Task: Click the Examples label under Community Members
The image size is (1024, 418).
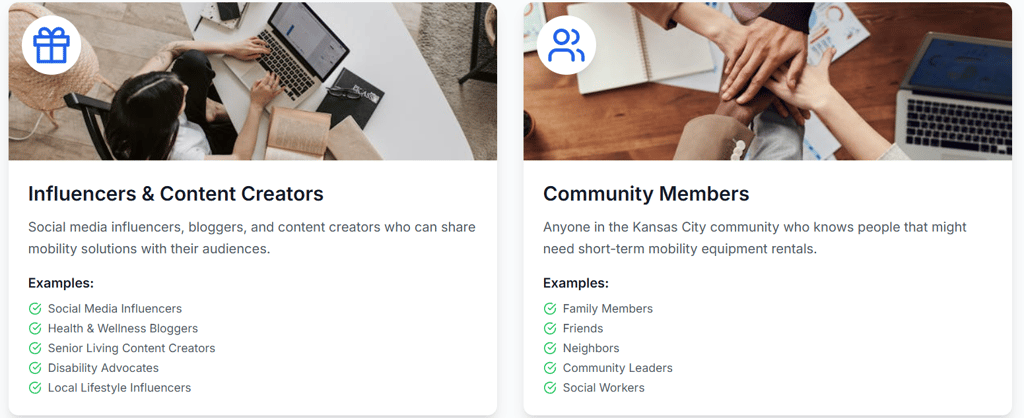Action: tap(576, 283)
